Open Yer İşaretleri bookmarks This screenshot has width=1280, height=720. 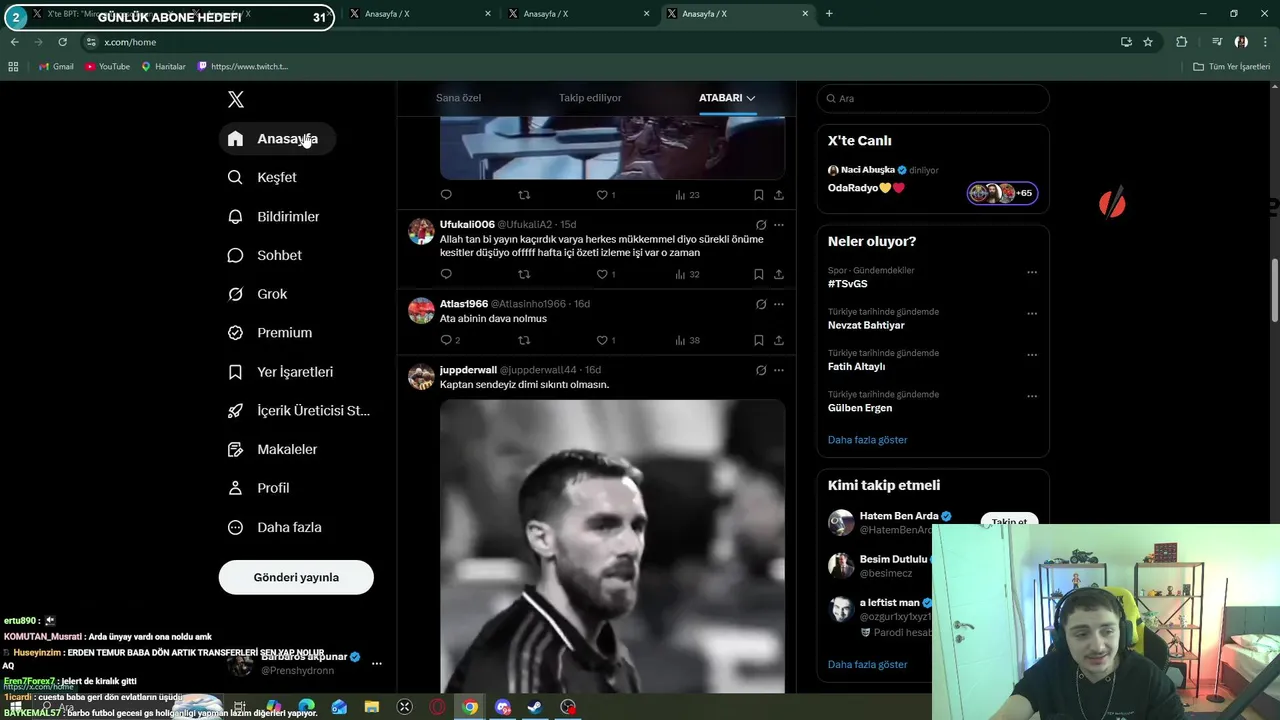tap(283, 372)
